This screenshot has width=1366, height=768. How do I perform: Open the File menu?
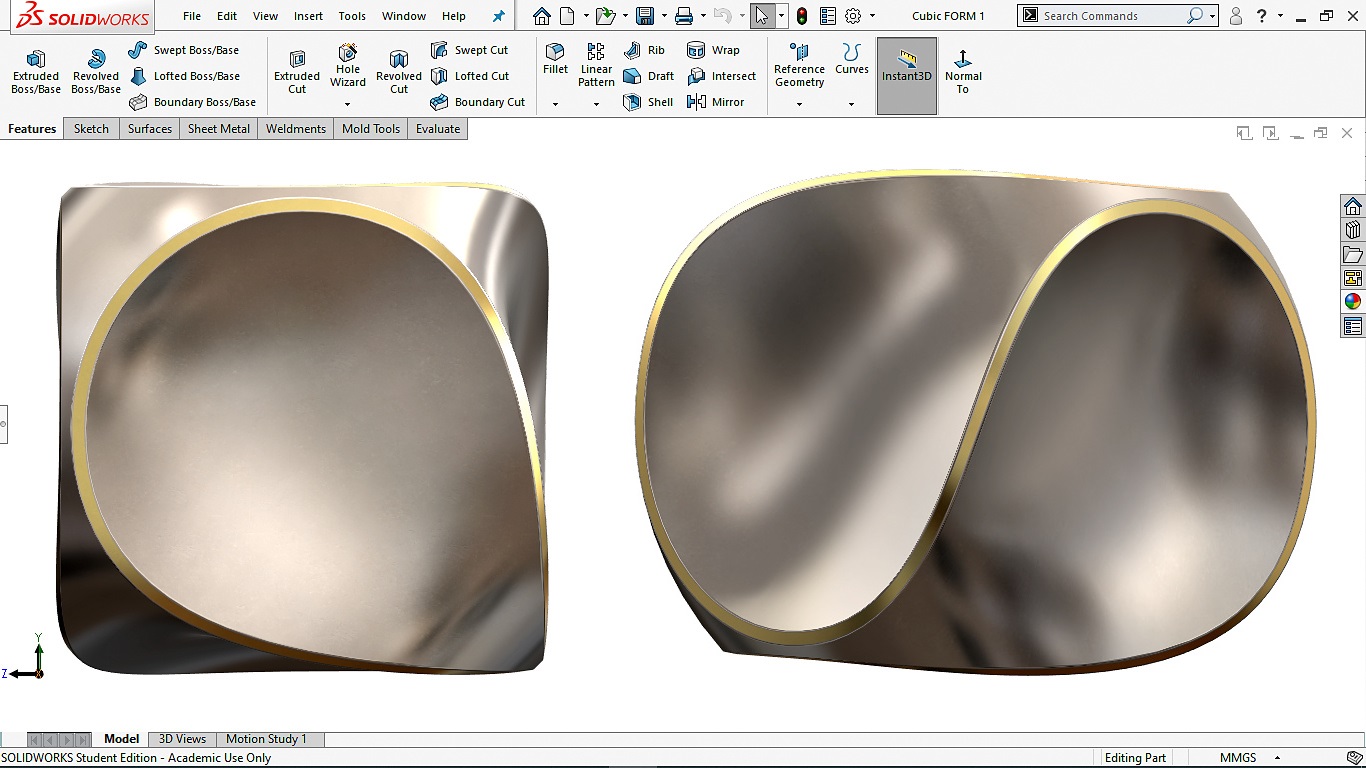tap(192, 16)
